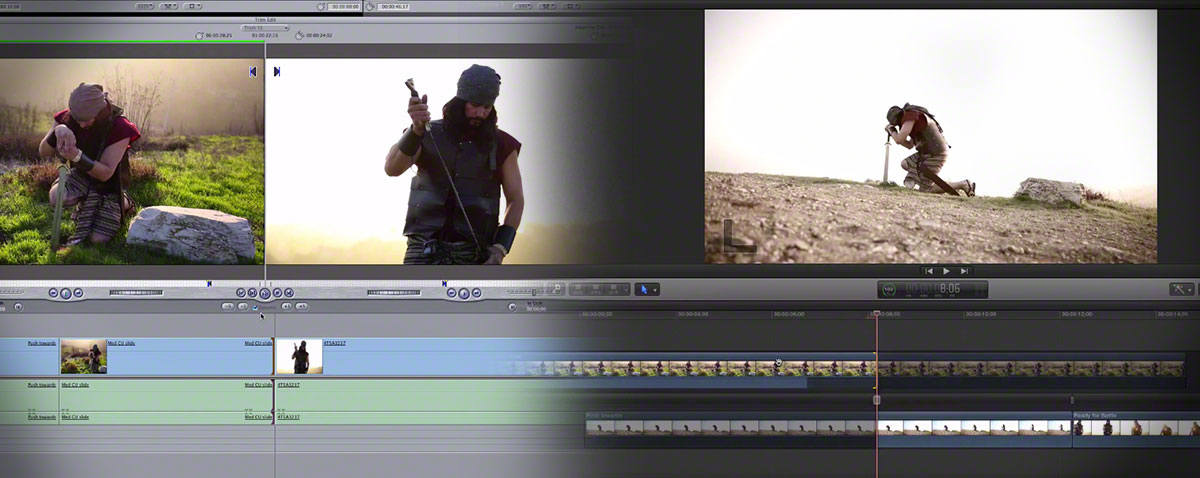Step incoming clip back one frame

tap(451, 292)
